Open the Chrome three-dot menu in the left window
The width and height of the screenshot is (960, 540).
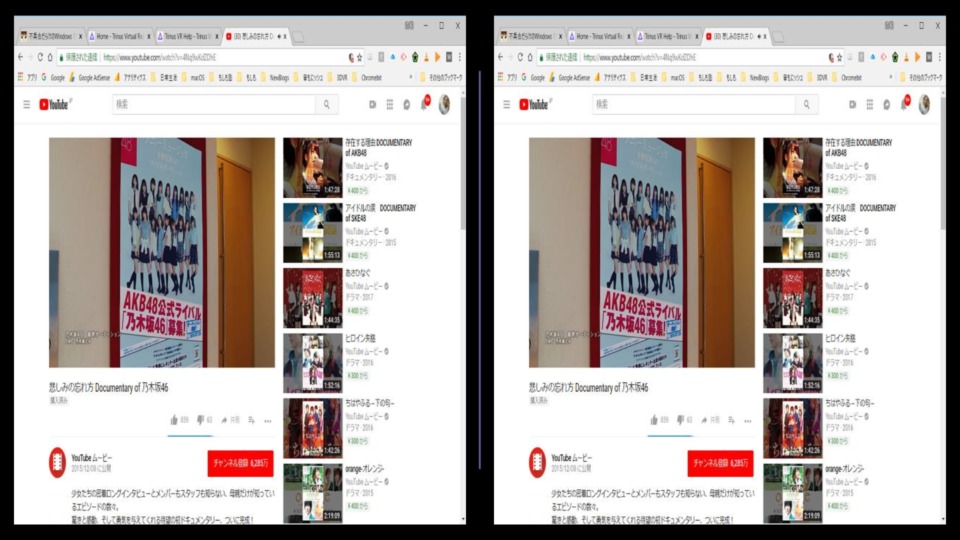pyautogui.click(x=459, y=57)
